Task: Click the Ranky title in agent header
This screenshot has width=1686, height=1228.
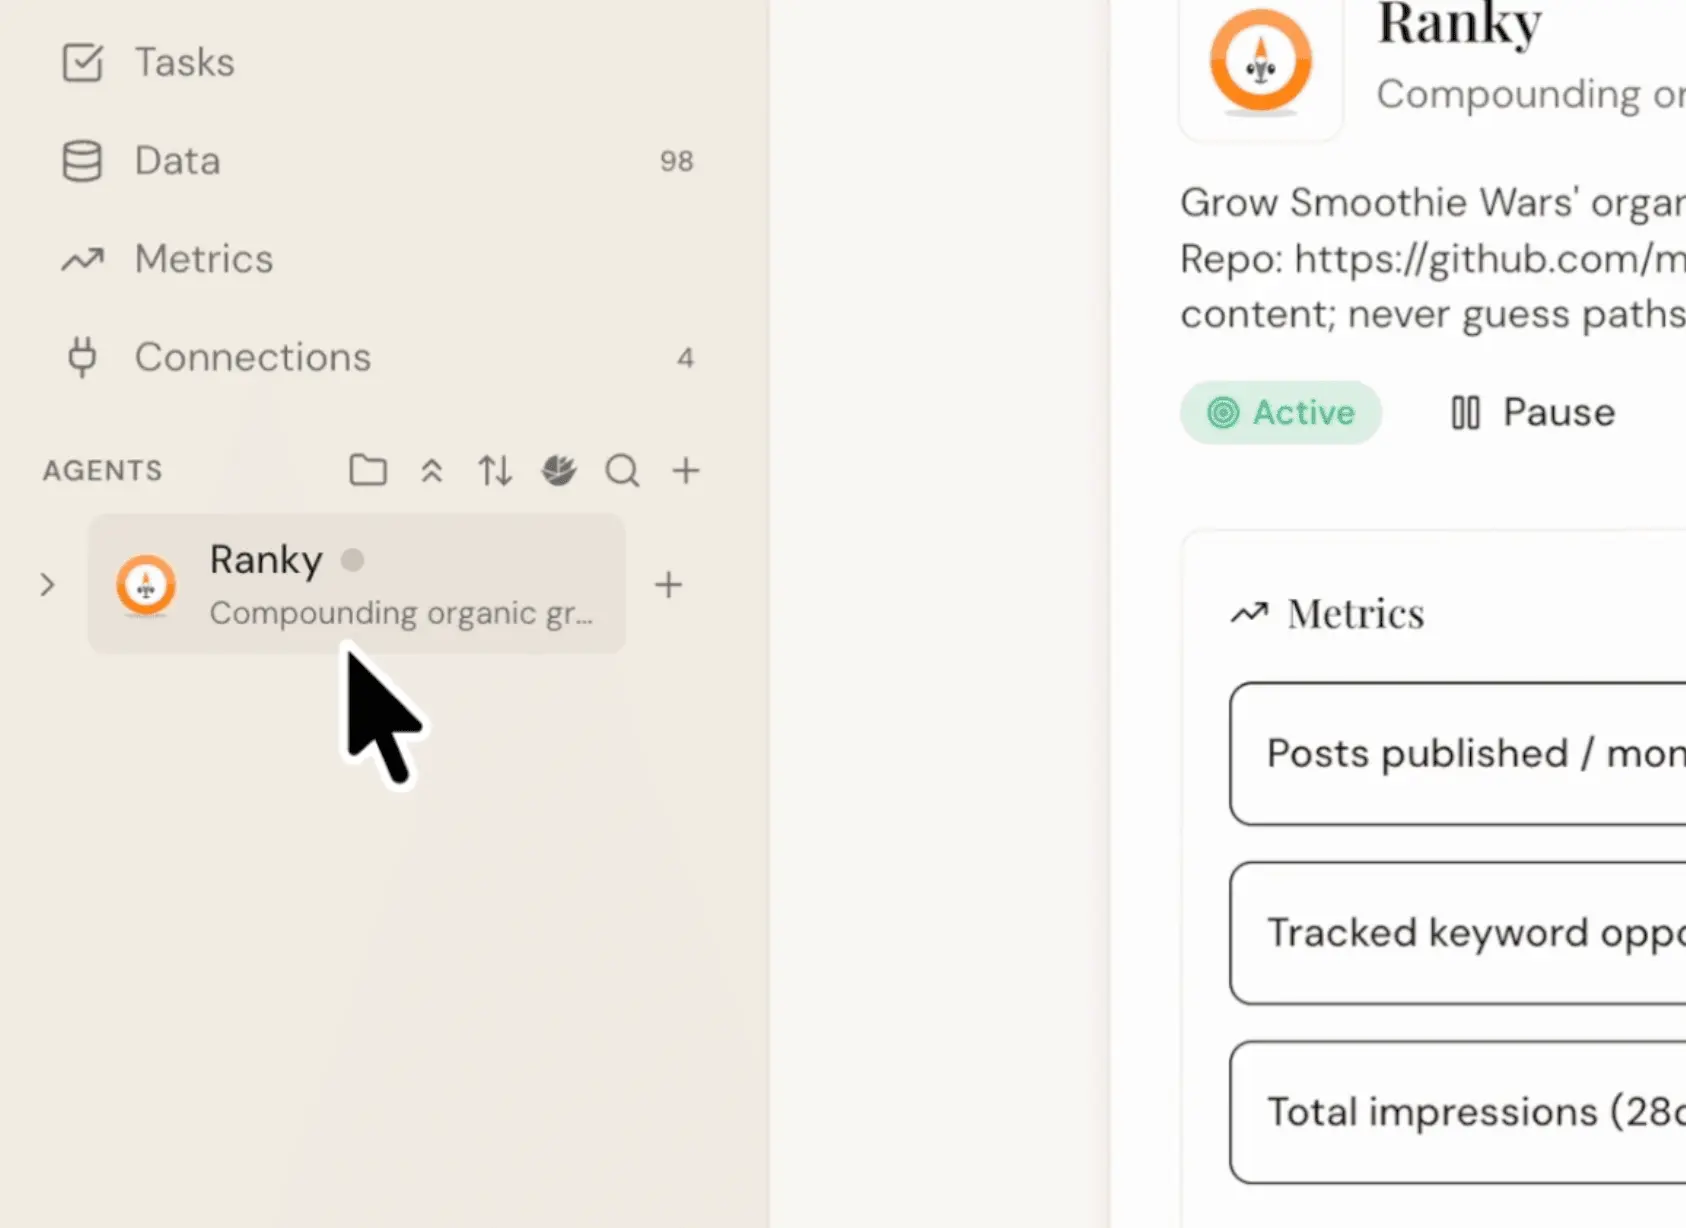Action: [1459, 24]
